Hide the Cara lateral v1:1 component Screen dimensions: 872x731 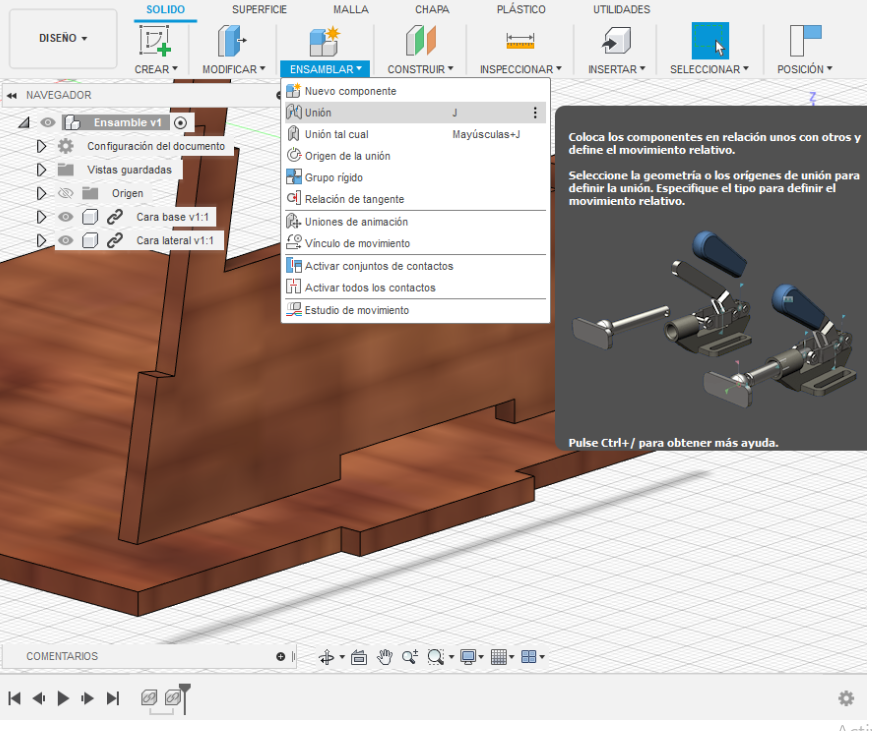66,240
